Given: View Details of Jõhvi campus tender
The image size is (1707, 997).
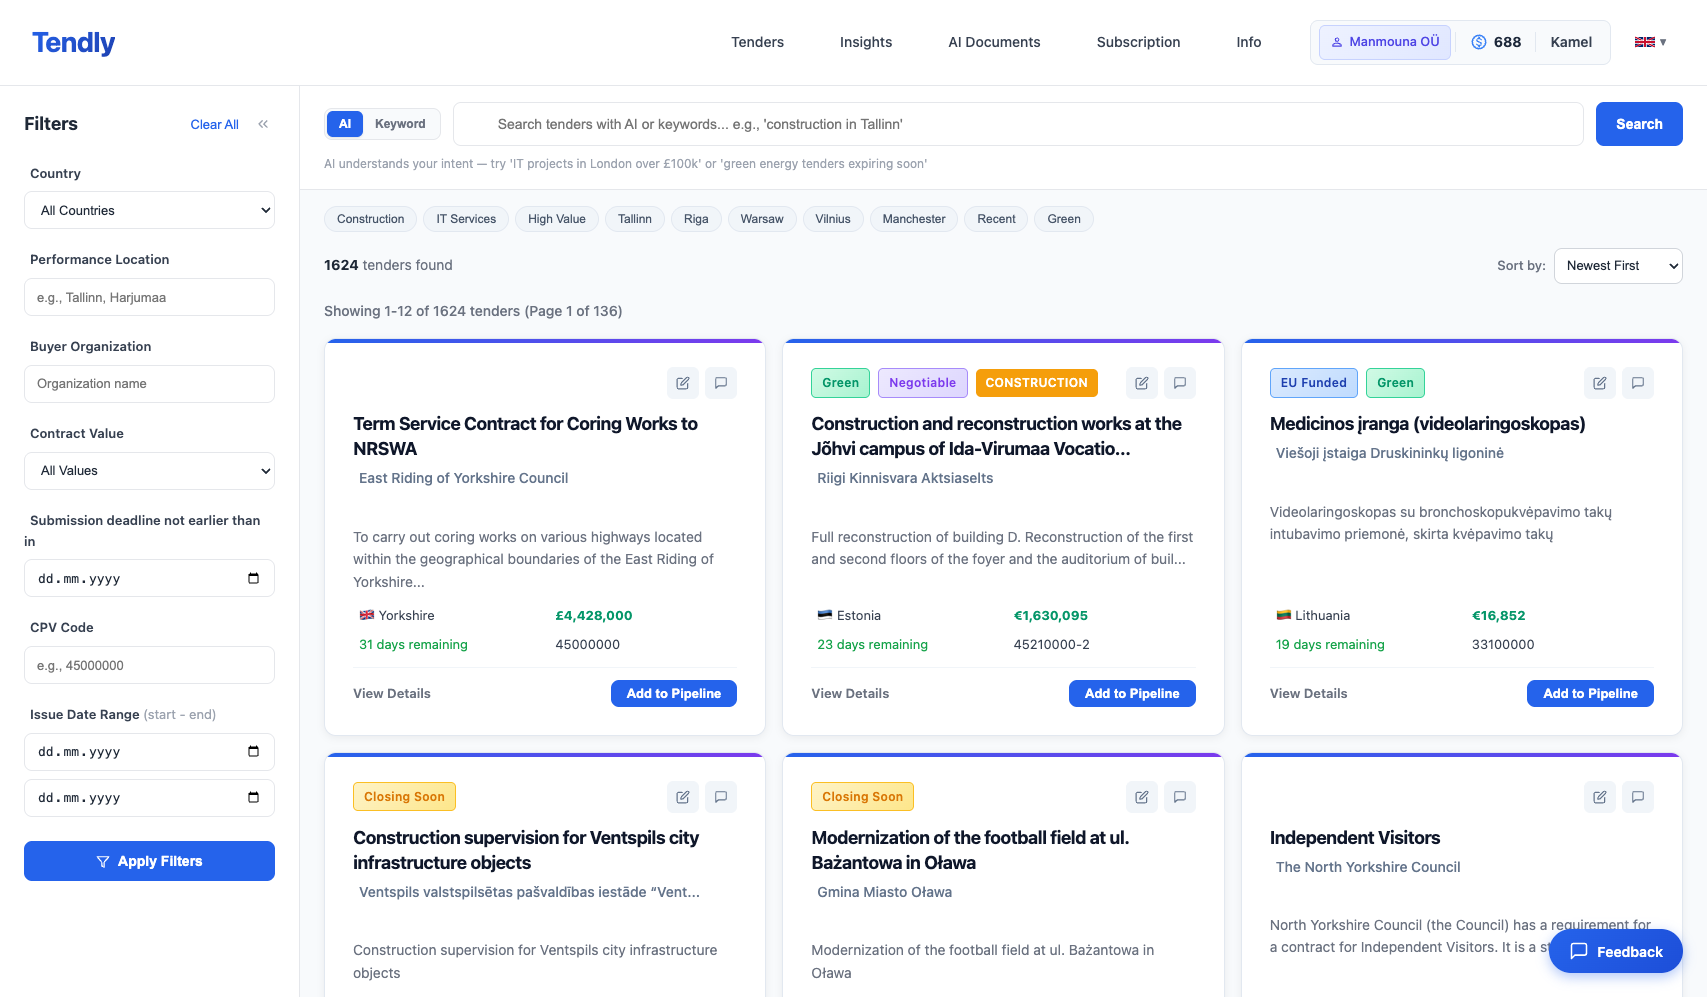Looking at the screenshot, I should pos(850,693).
